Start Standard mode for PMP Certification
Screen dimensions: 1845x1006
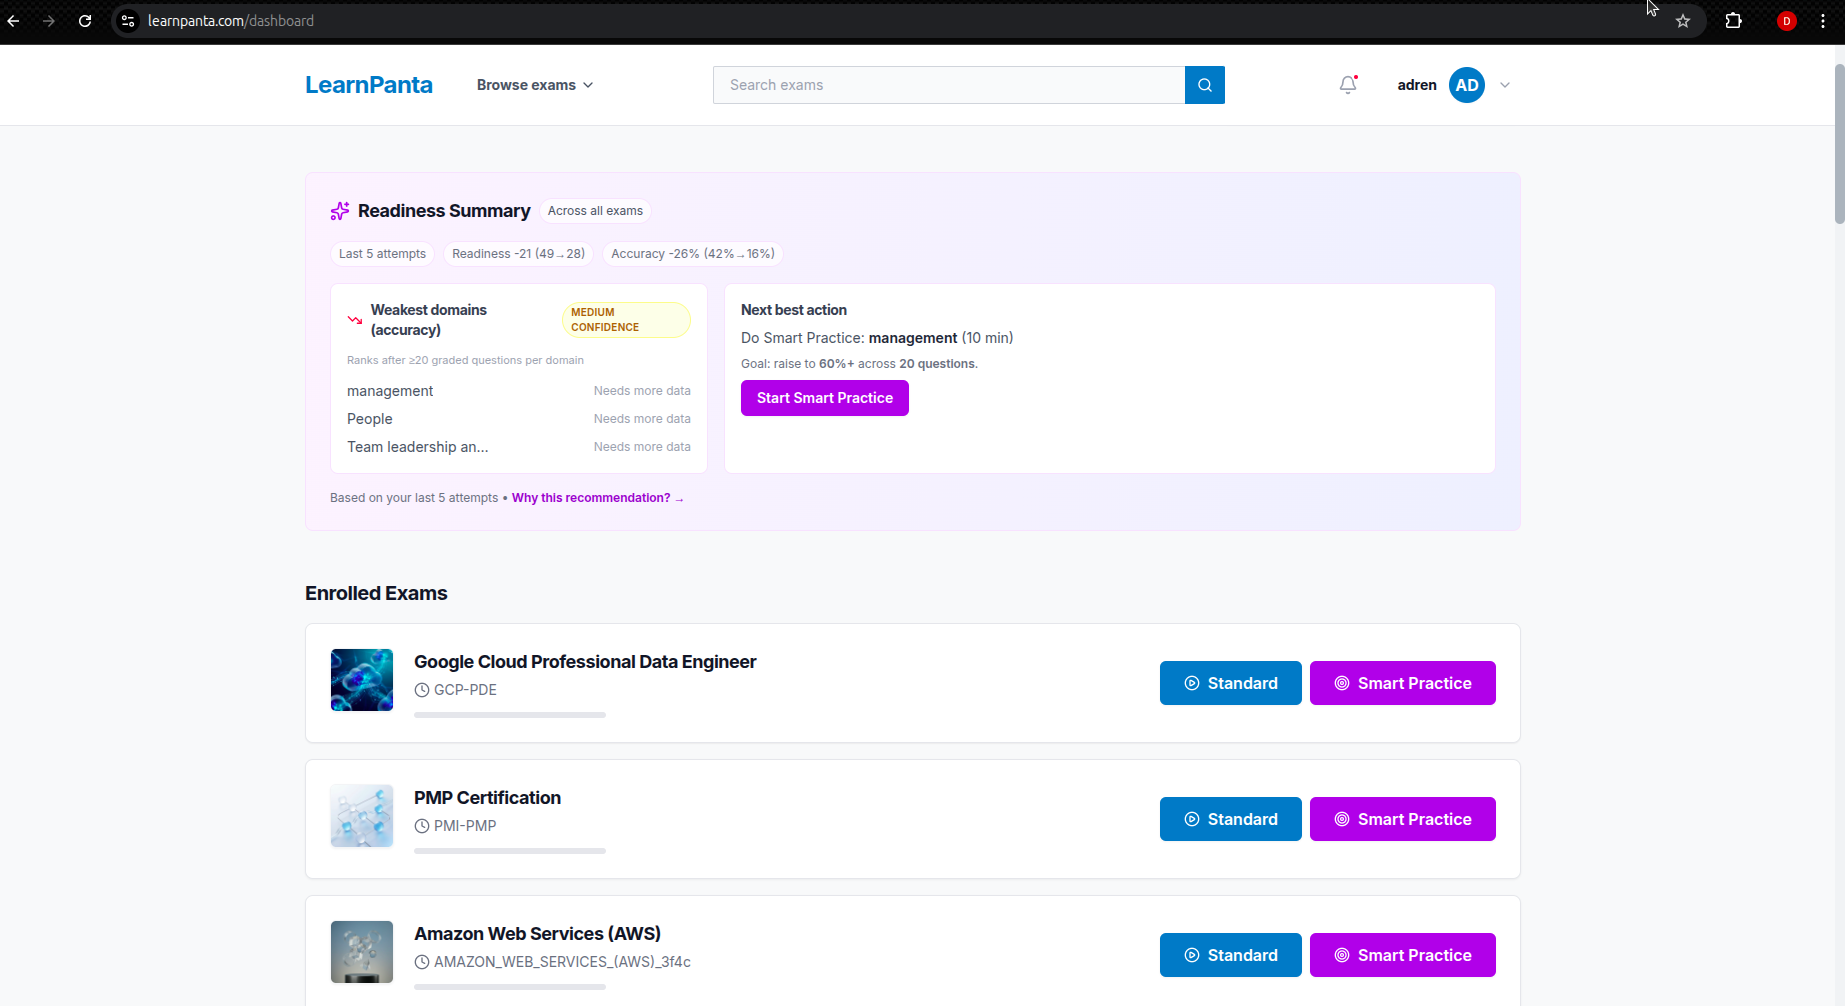(1231, 819)
